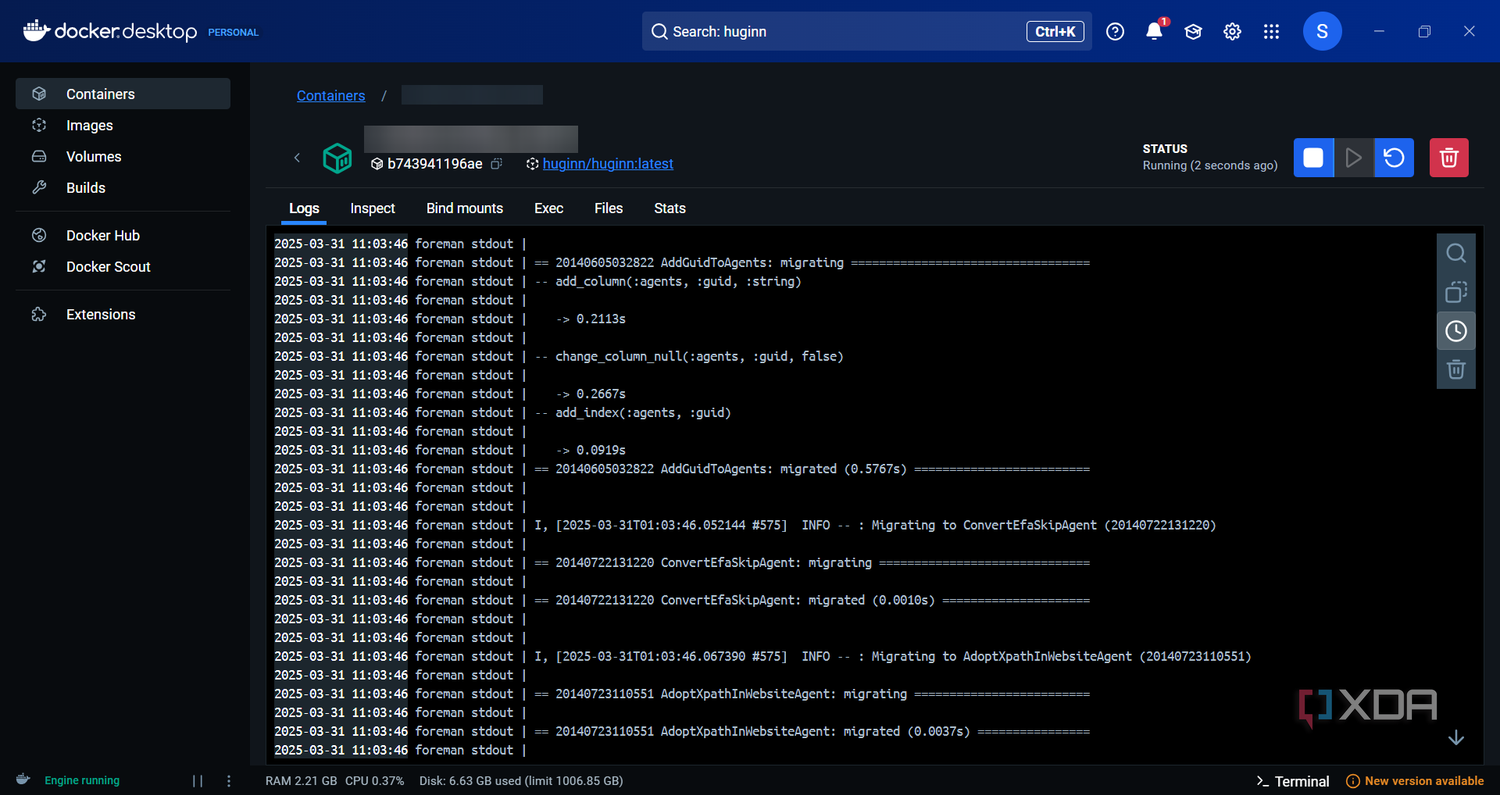Click the log value -> 0.2113s
Image resolution: width=1500 pixels, height=795 pixels.
(x=590, y=319)
